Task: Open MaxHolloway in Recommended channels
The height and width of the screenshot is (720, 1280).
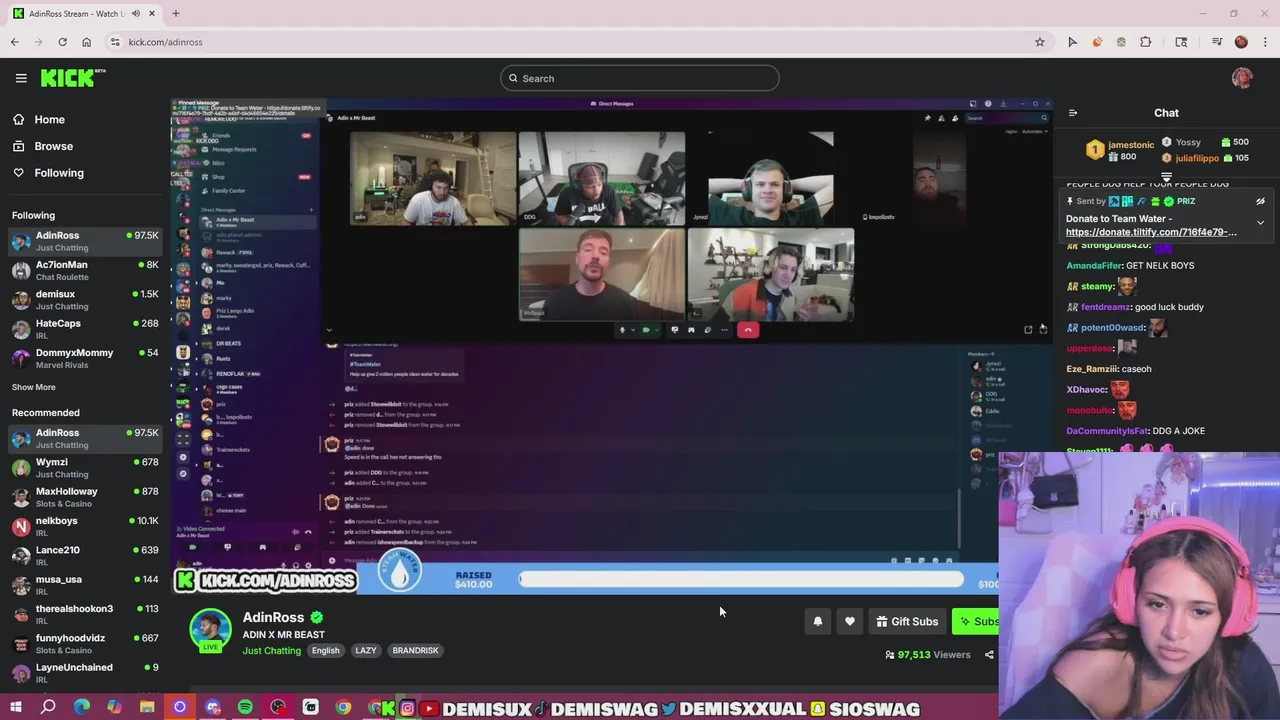Action: point(85,497)
